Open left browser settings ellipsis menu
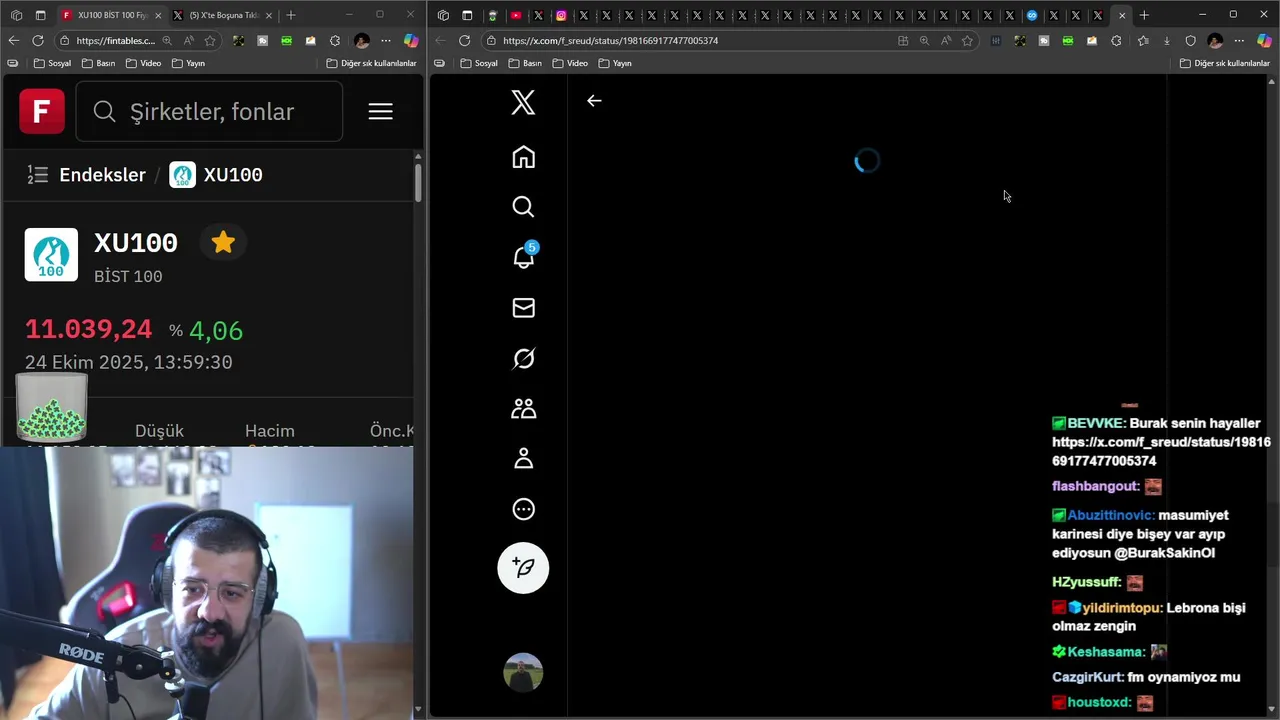 (386, 41)
